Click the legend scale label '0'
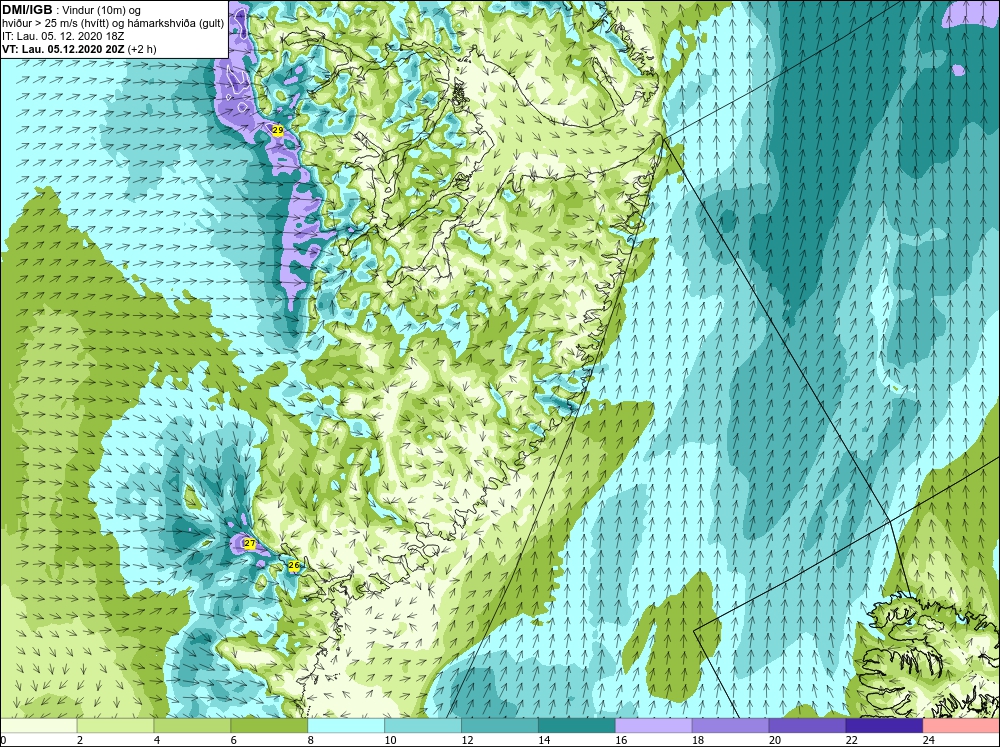Screen dimensions: 1000x747 [3, 740]
